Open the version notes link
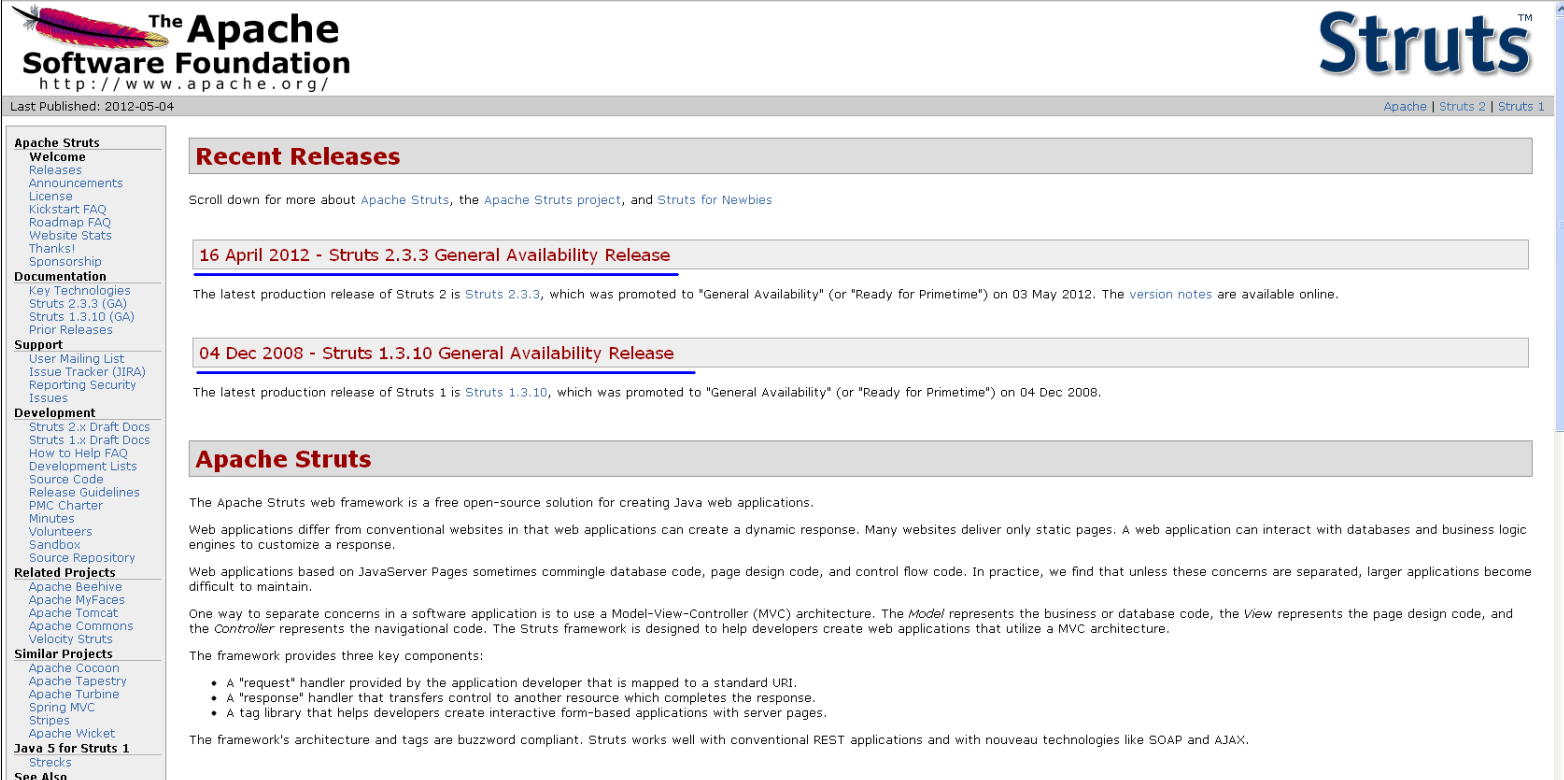Image resolution: width=1564 pixels, height=780 pixels. [x=1170, y=294]
